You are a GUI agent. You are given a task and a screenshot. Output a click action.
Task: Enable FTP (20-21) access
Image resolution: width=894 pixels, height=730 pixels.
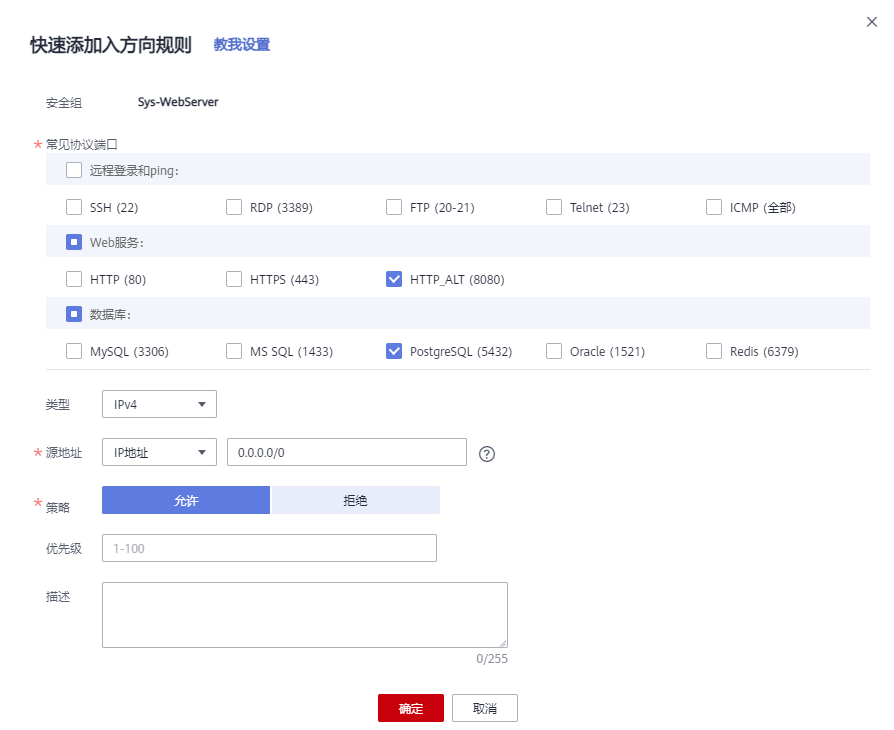(394, 207)
